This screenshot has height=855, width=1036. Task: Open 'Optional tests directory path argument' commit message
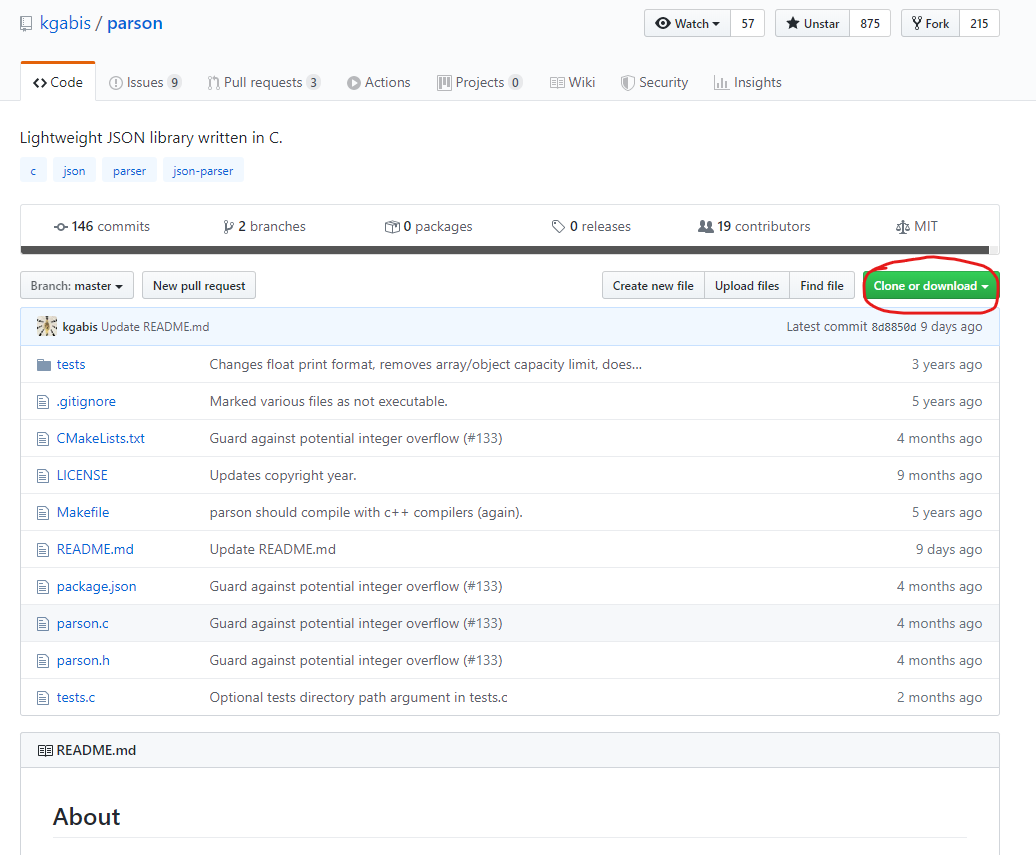359,698
